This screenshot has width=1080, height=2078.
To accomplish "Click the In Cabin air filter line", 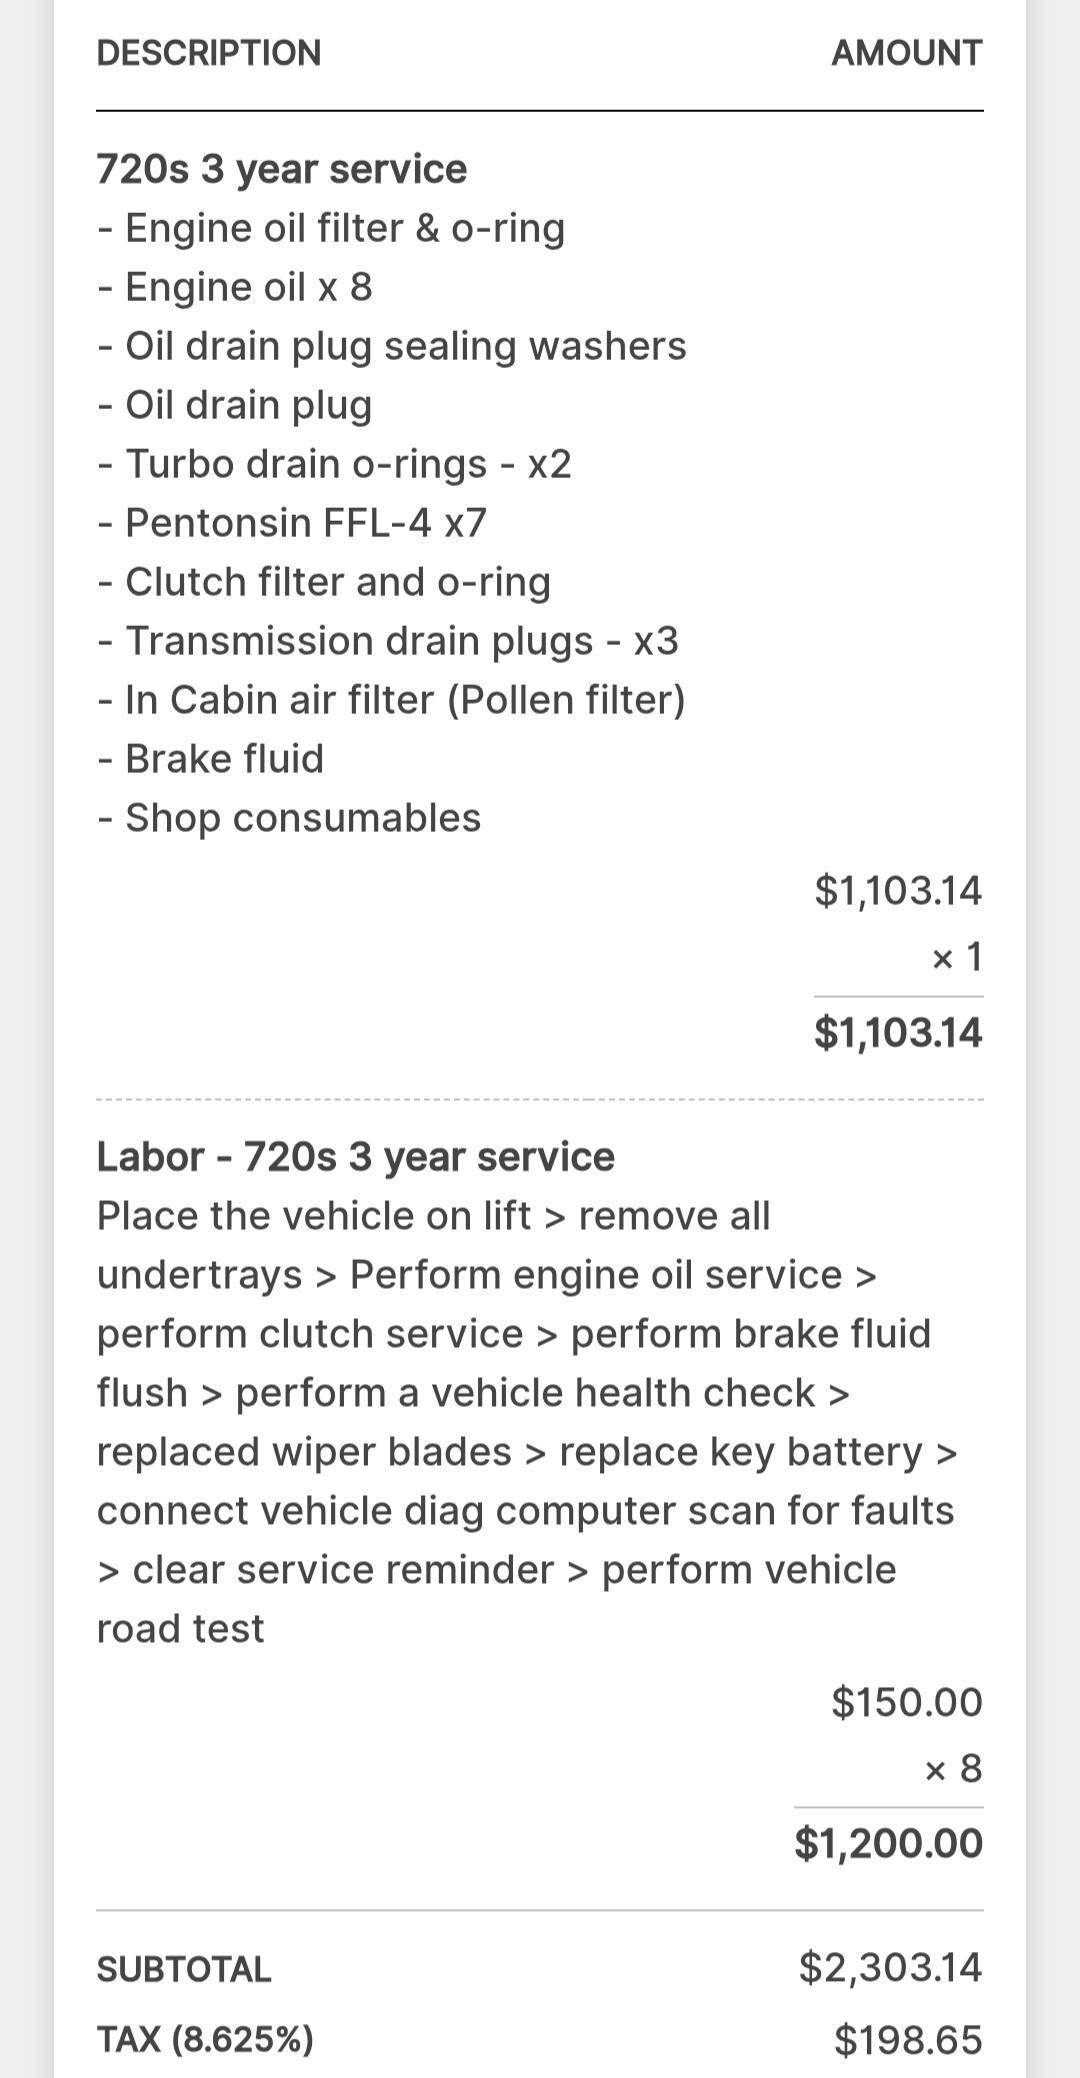I will (x=392, y=700).
